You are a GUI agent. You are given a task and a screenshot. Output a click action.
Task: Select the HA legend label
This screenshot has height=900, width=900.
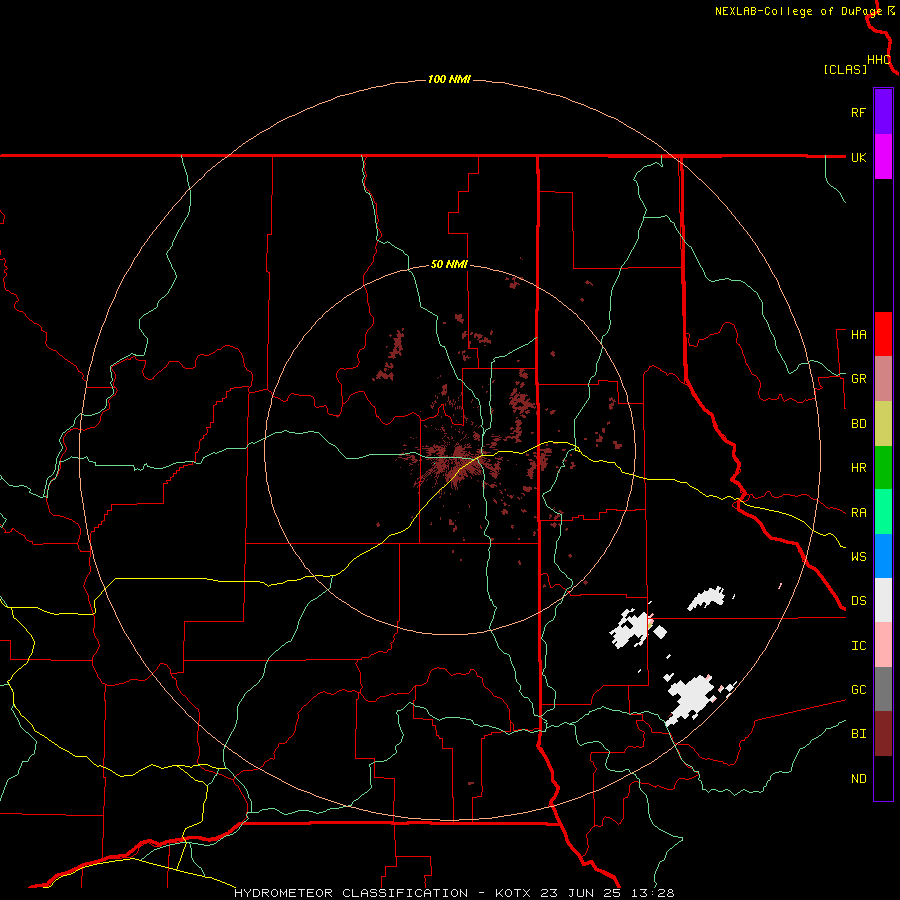858,335
